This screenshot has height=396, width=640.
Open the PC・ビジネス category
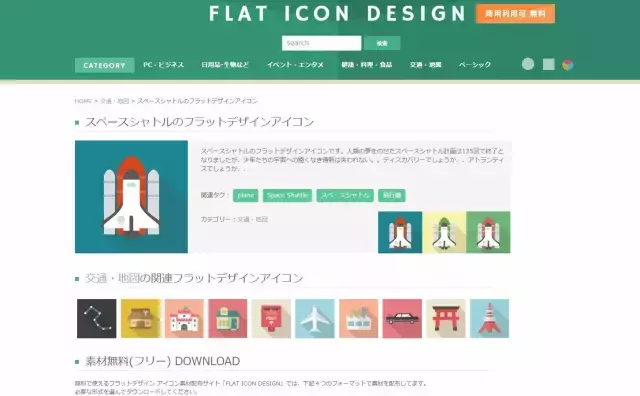coord(164,65)
